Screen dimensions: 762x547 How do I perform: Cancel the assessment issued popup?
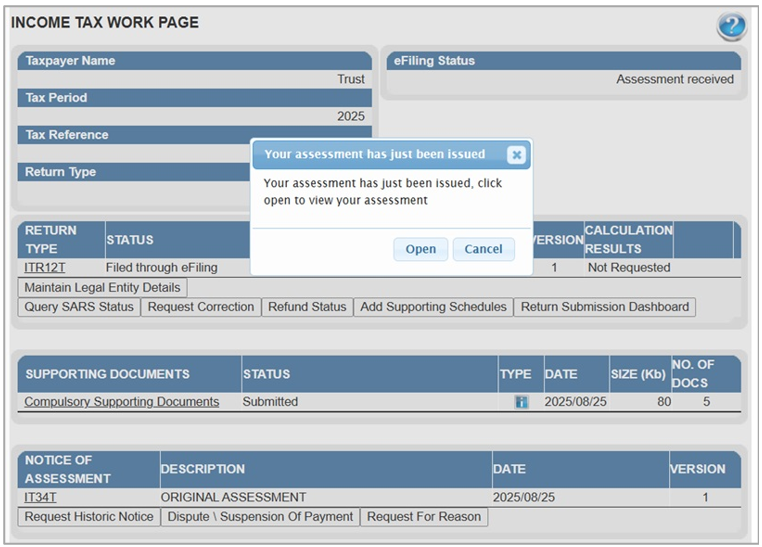click(483, 249)
